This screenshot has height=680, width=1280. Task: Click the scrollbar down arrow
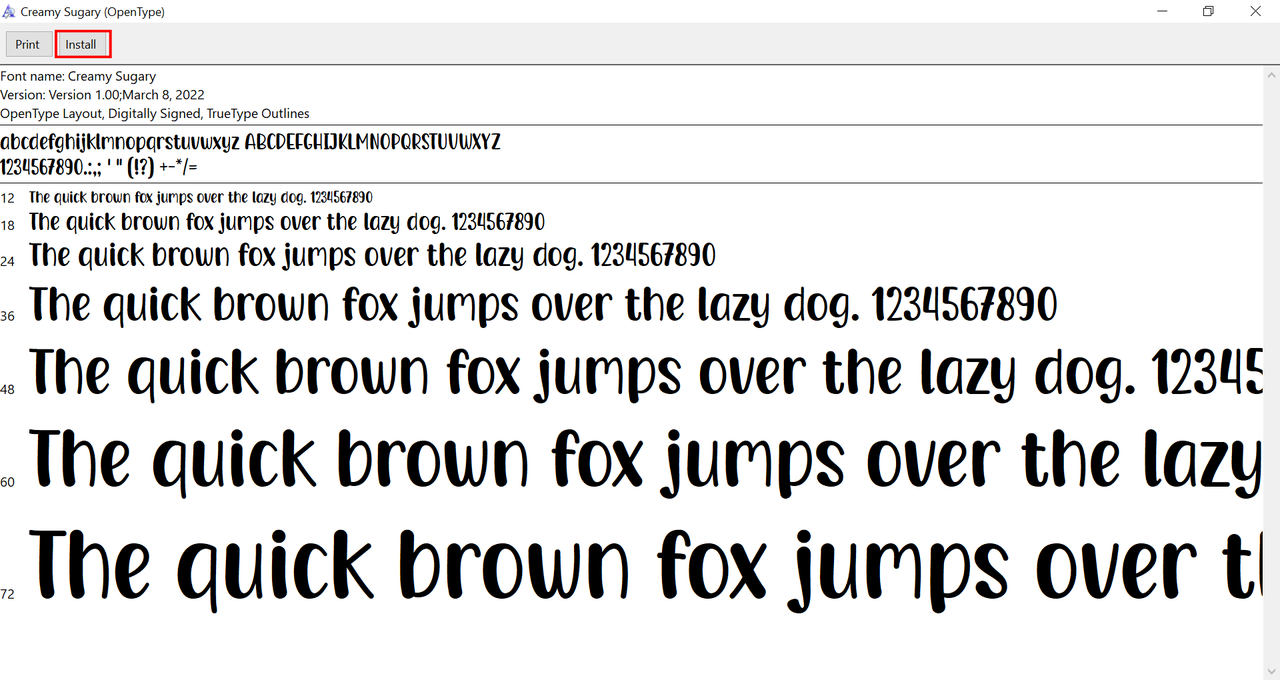(x=1271, y=671)
